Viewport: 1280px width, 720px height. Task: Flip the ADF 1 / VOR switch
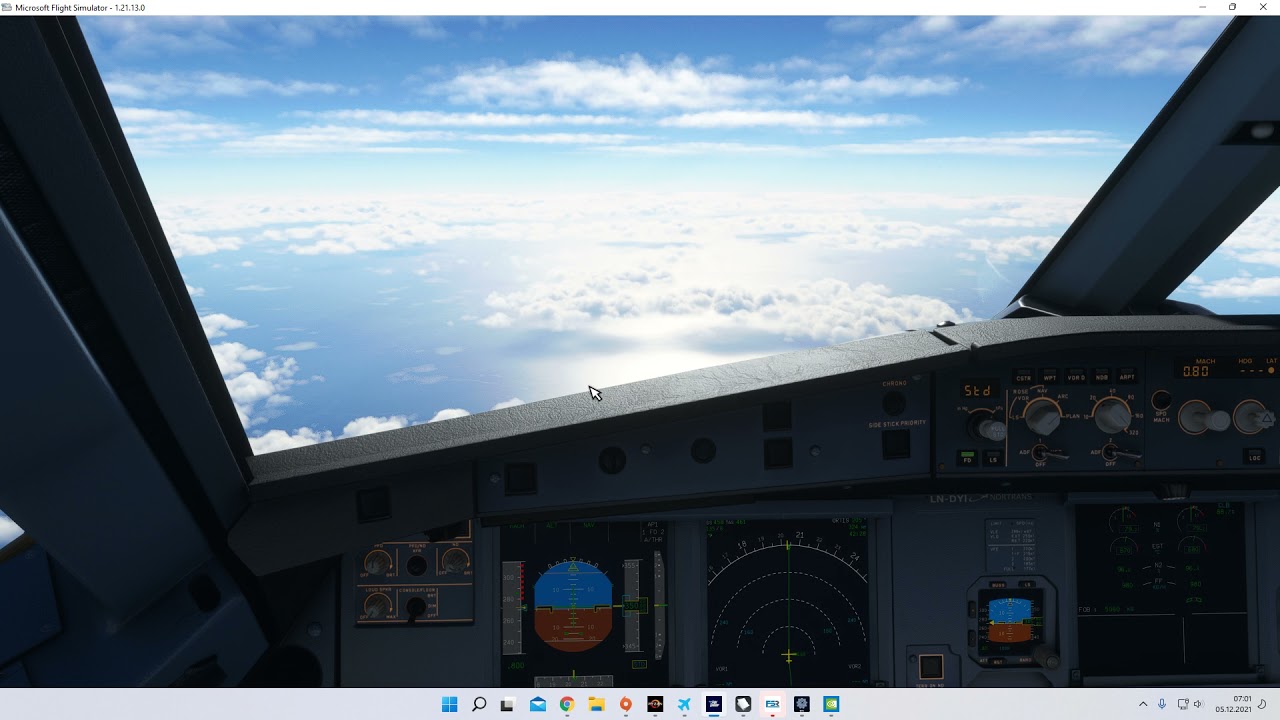pyautogui.click(x=1048, y=454)
